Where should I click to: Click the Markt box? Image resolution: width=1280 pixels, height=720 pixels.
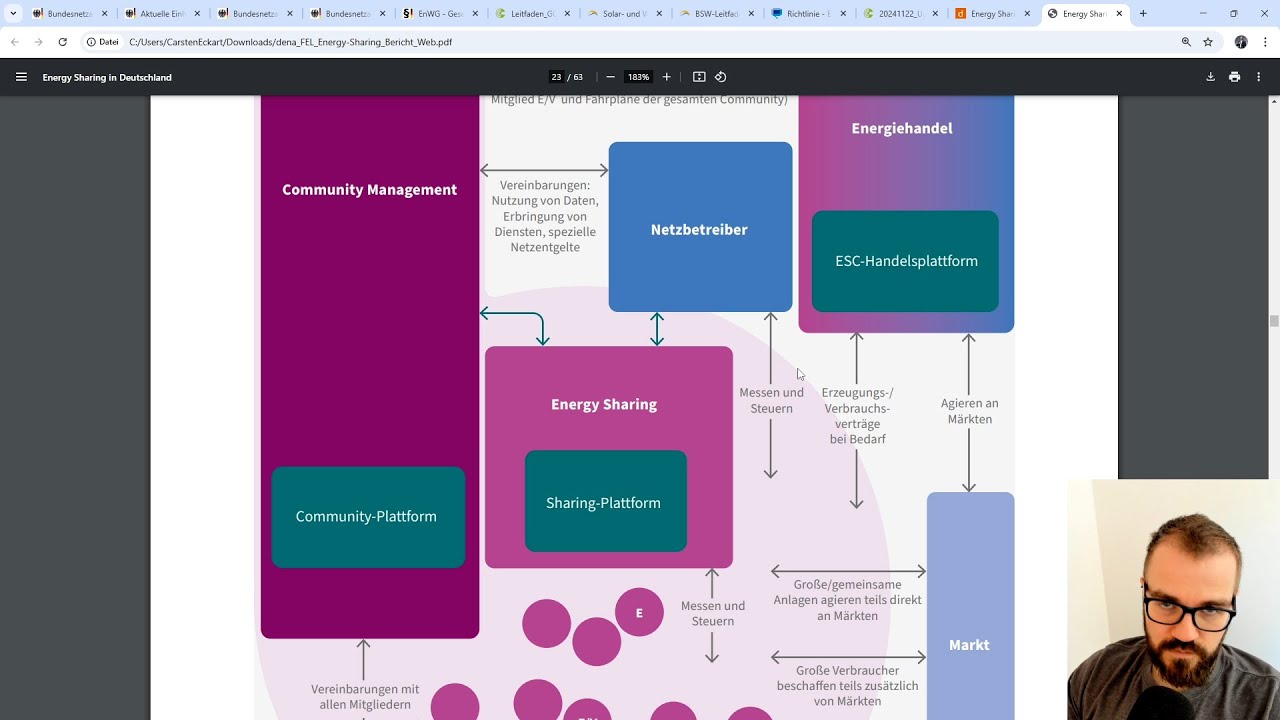[970, 606]
